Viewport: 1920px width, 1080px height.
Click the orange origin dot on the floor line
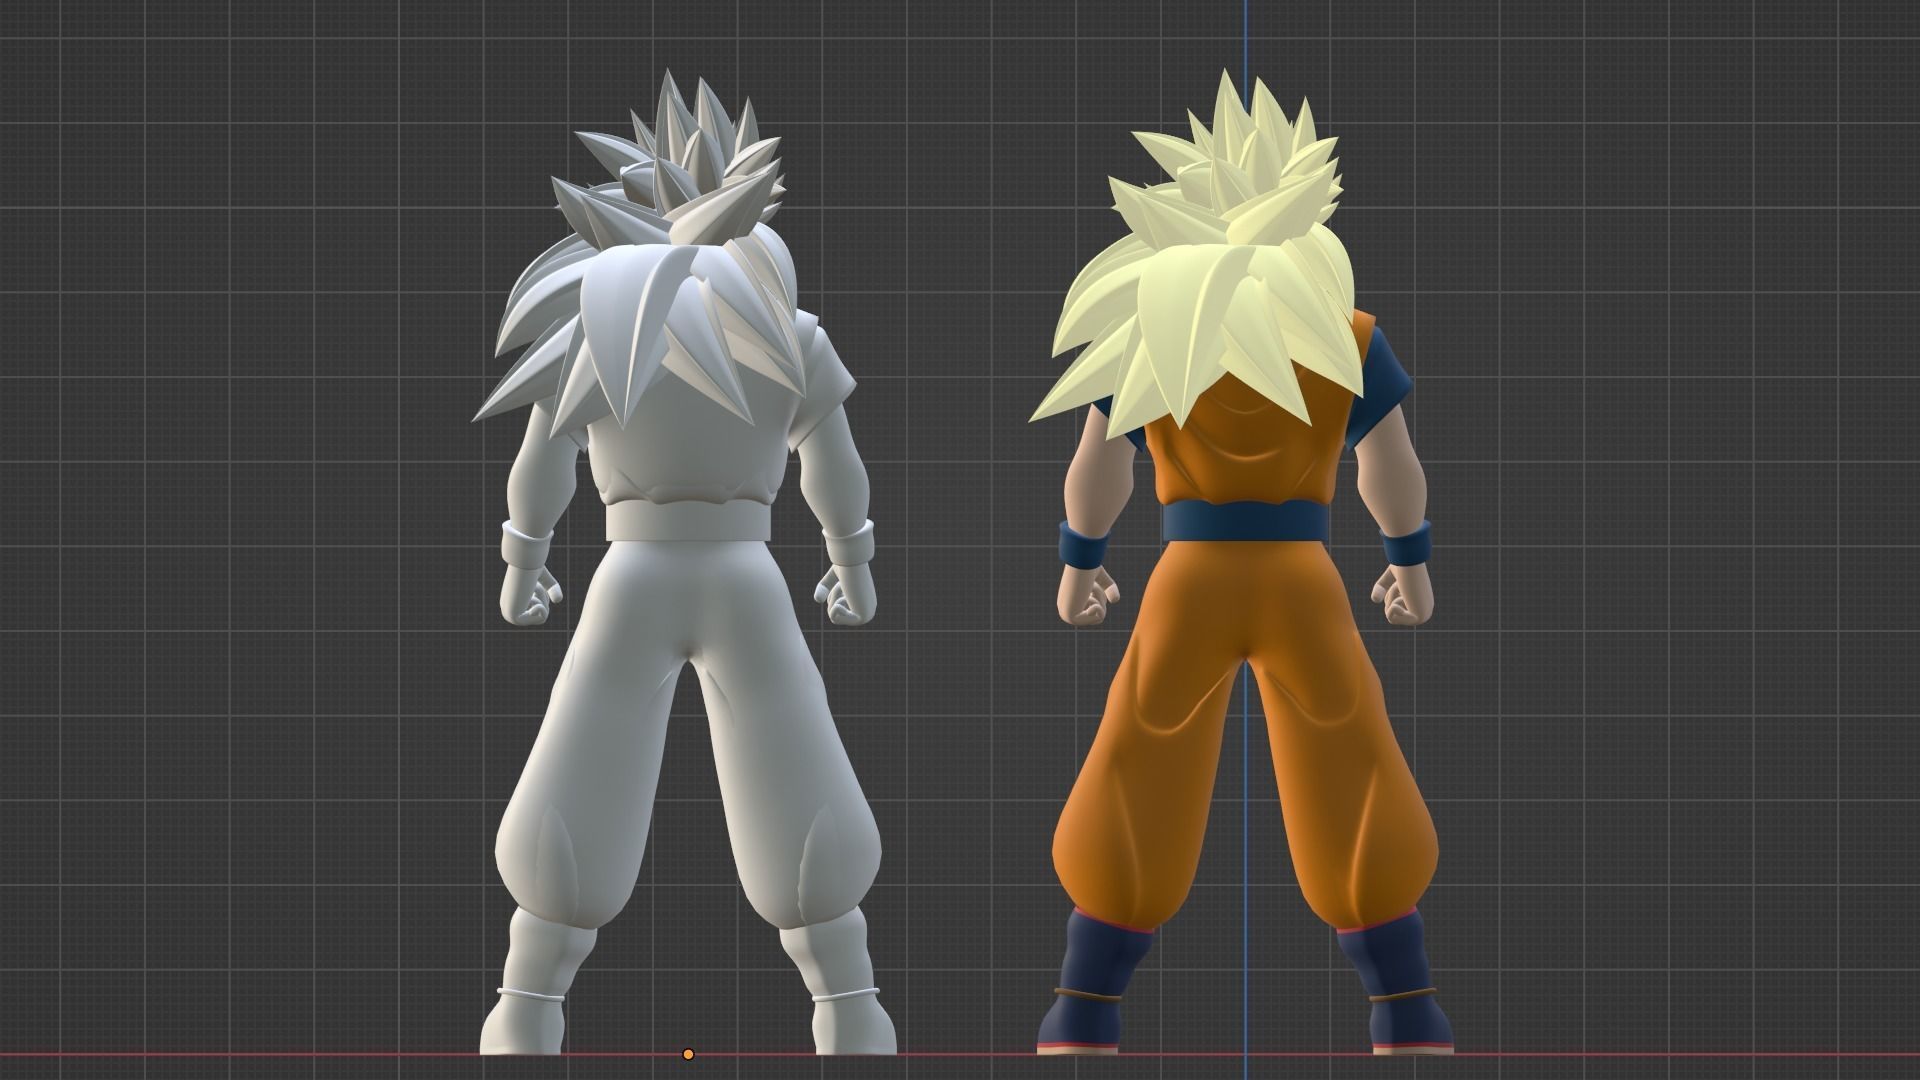[x=688, y=1054]
